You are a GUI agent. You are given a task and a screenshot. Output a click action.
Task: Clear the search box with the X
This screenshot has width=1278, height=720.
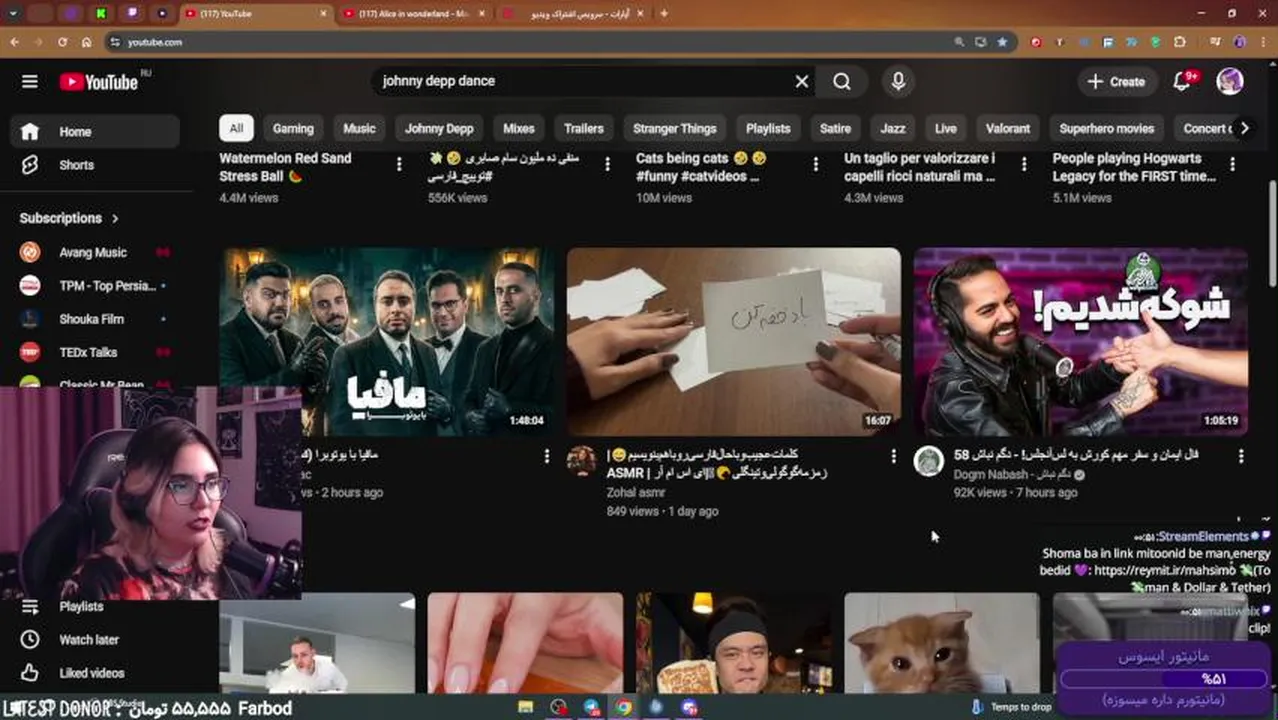click(802, 81)
